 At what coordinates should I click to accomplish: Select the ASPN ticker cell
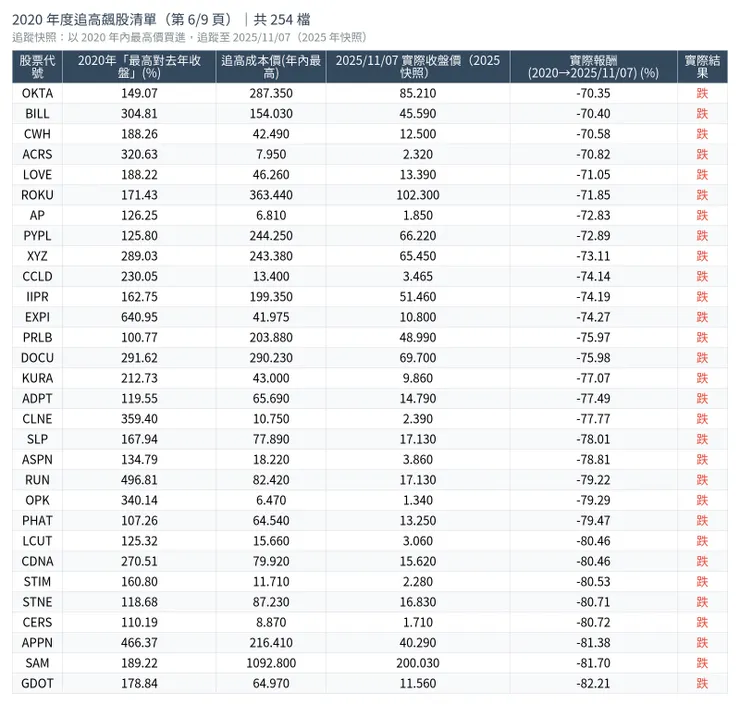pos(37,459)
